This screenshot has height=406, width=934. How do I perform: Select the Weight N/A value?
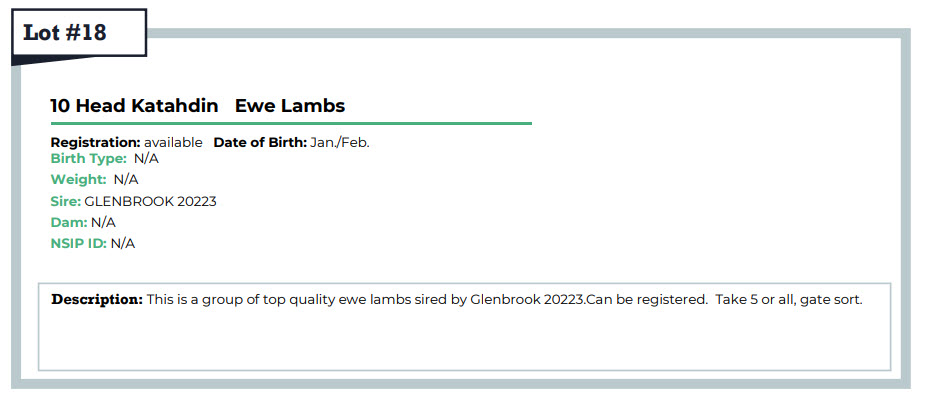(126, 179)
